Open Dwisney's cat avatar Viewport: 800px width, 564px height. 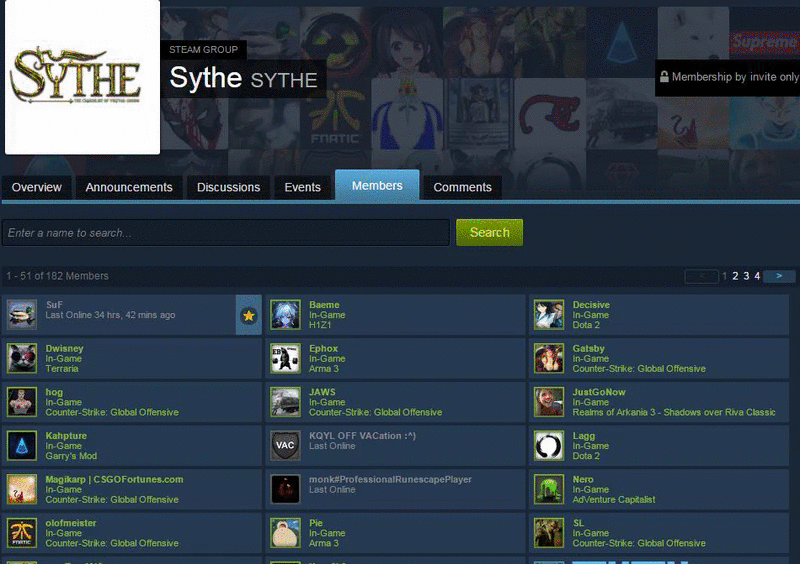[x=21, y=358]
